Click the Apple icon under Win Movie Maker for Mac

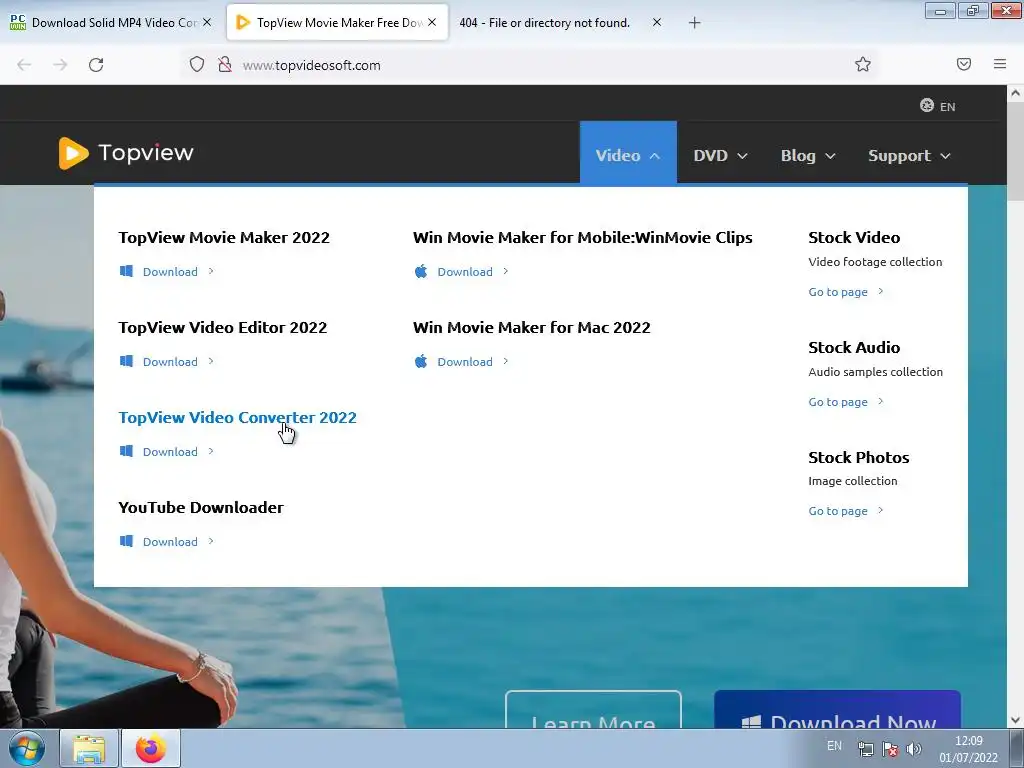(x=421, y=361)
